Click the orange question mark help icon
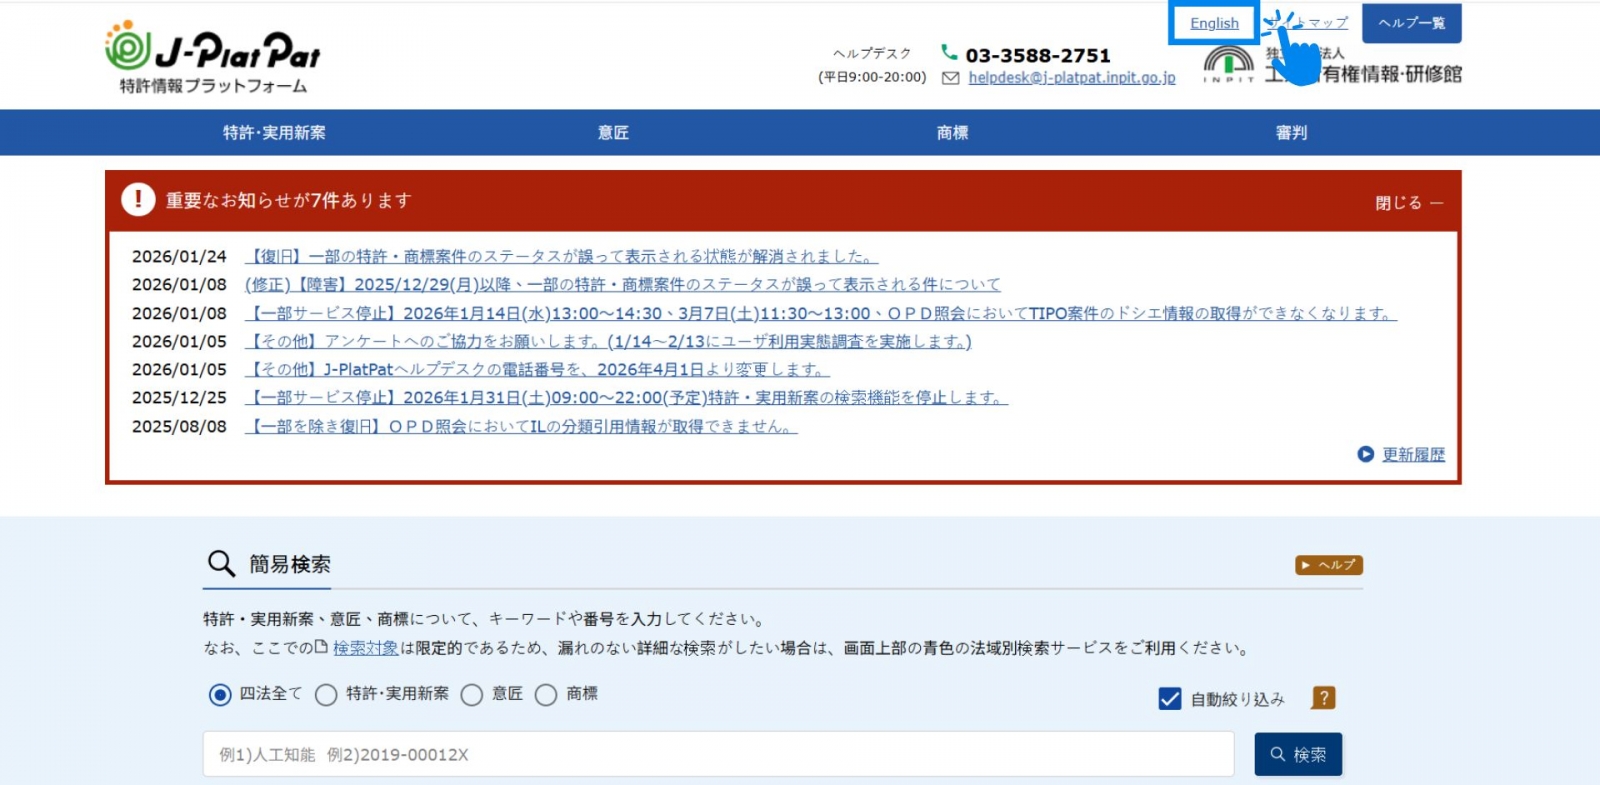The width and height of the screenshot is (1600, 785). [1323, 698]
